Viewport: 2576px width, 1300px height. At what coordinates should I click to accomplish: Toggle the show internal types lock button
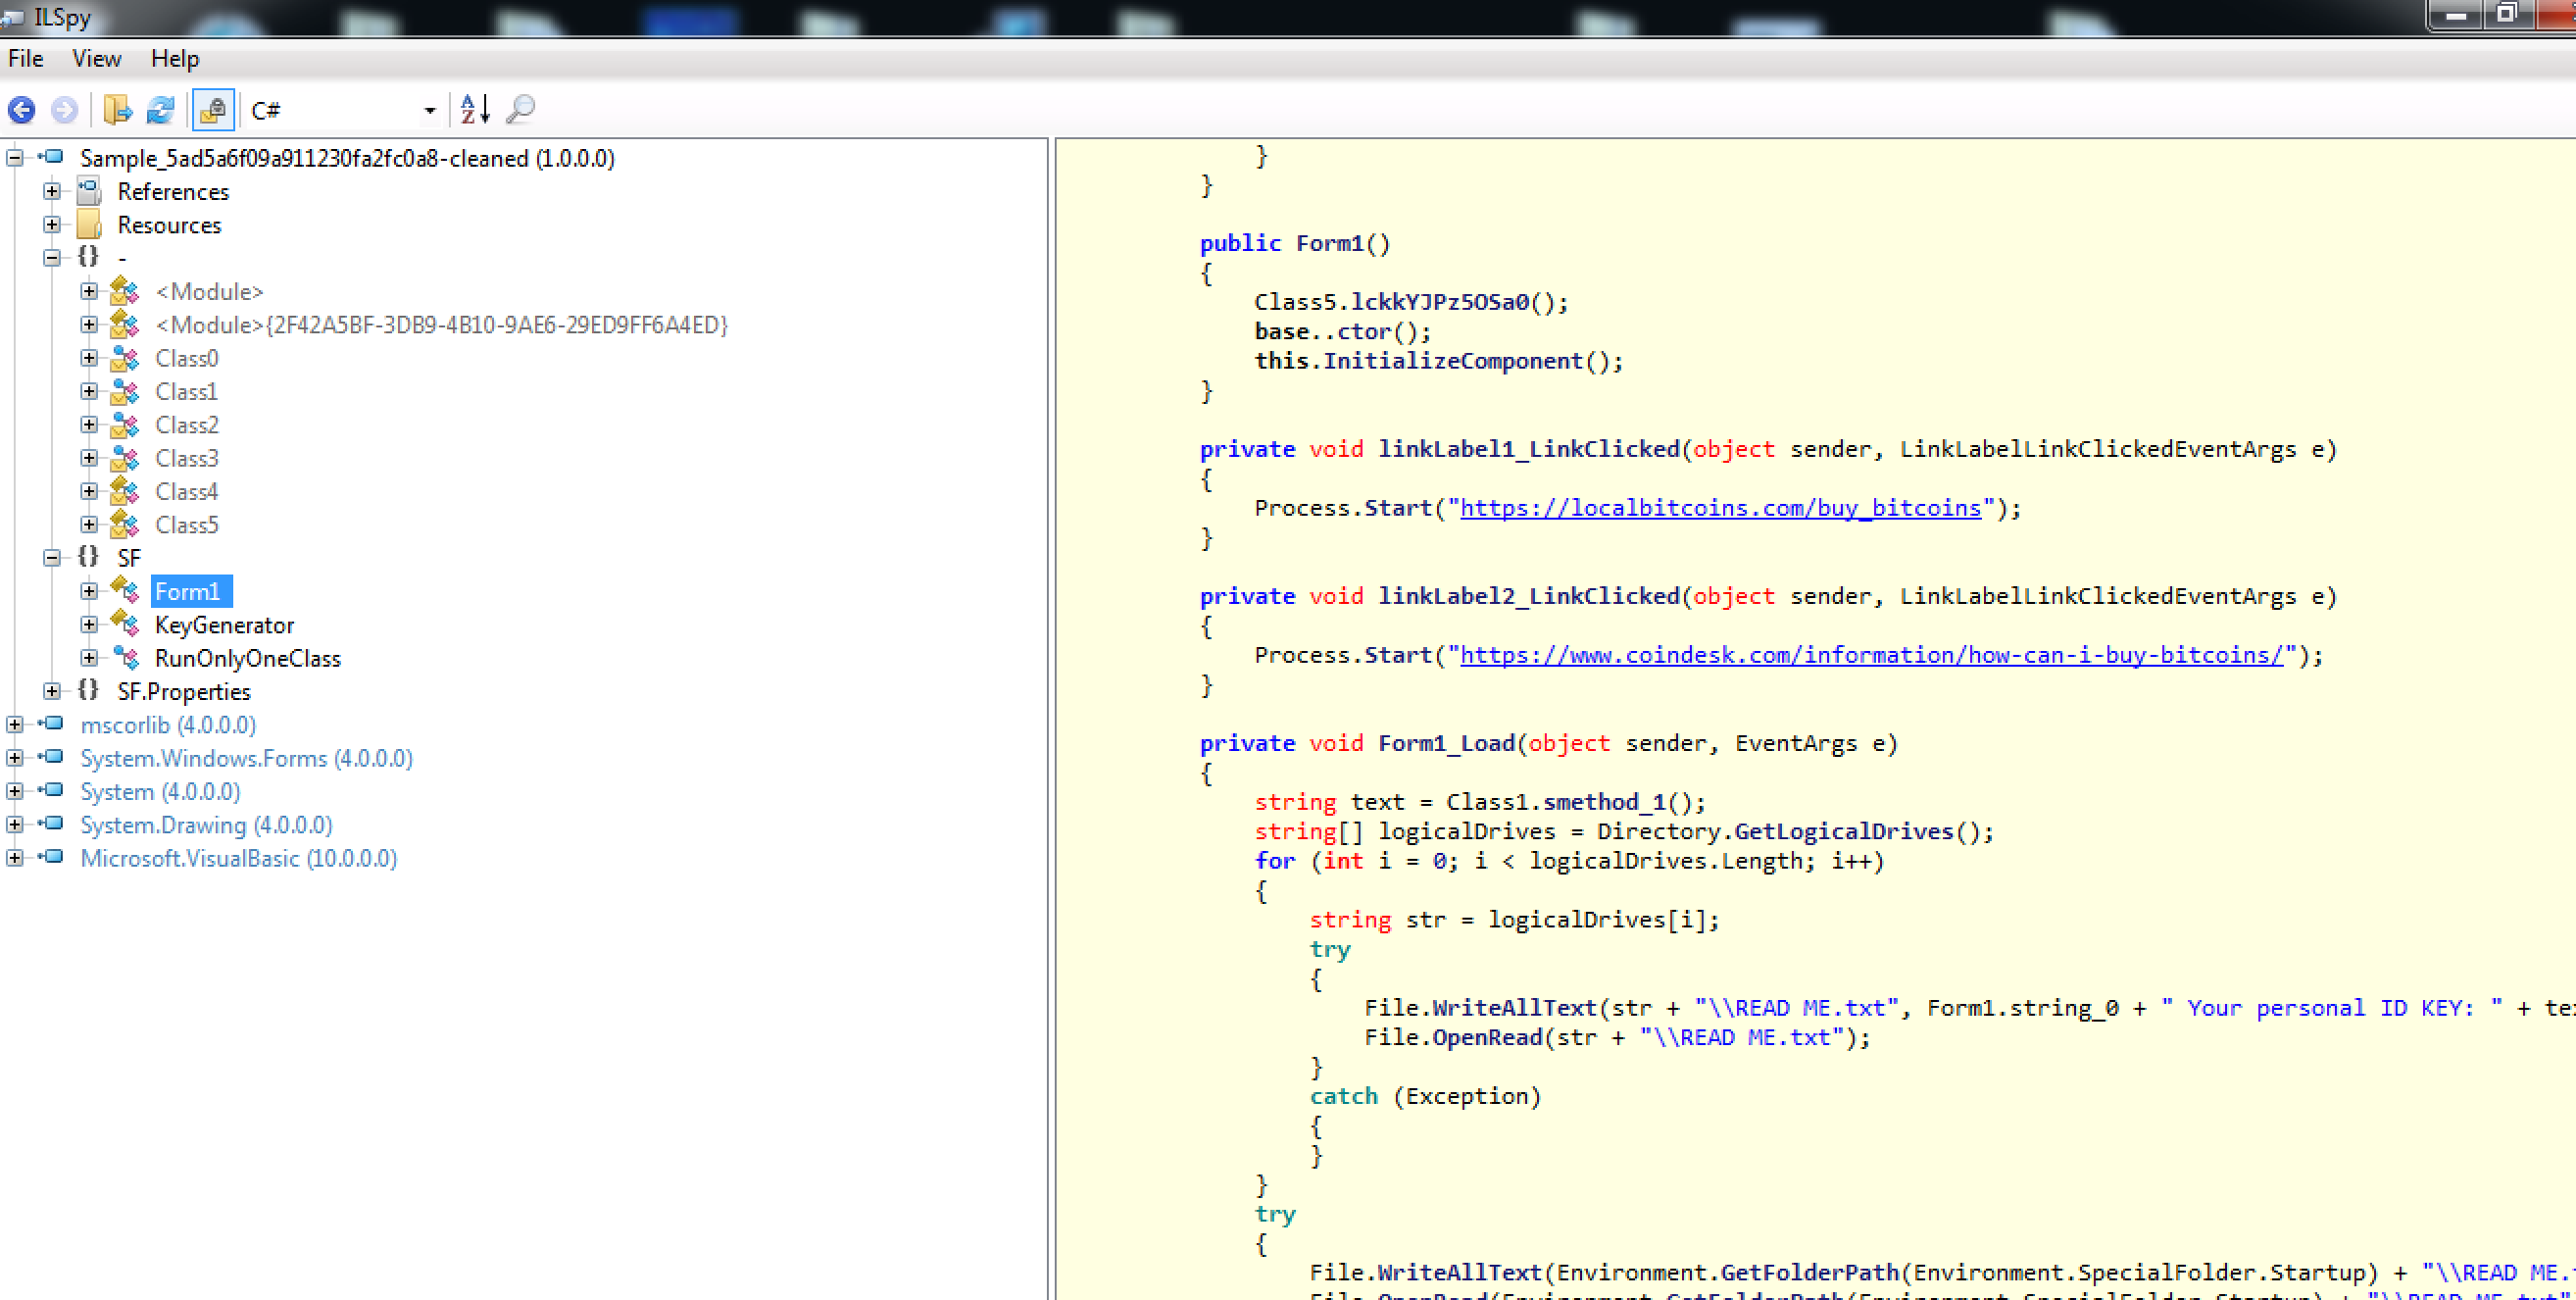pyautogui.click(x=213, y=110)
